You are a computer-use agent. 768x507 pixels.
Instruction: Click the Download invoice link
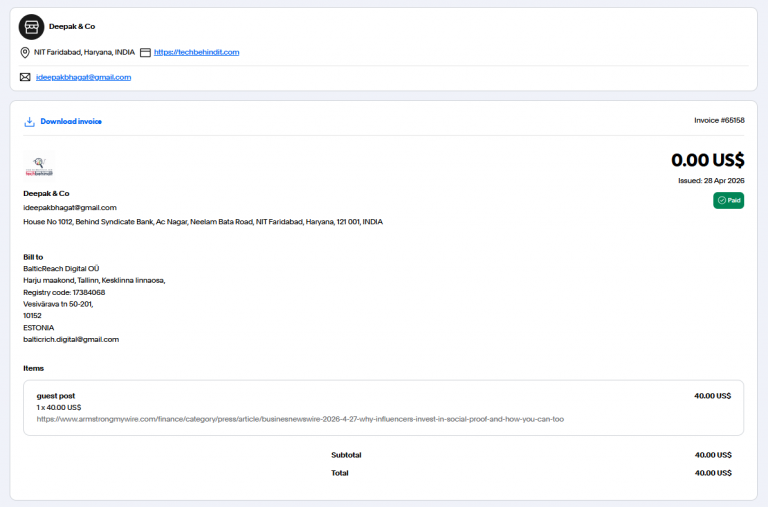click(x=71, y=121)
